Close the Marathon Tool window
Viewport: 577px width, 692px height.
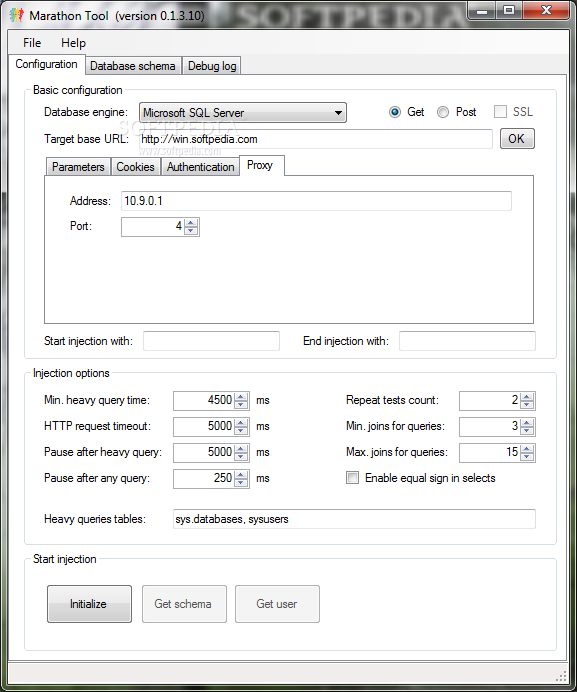pyautogui.click(x=546, y=11)
